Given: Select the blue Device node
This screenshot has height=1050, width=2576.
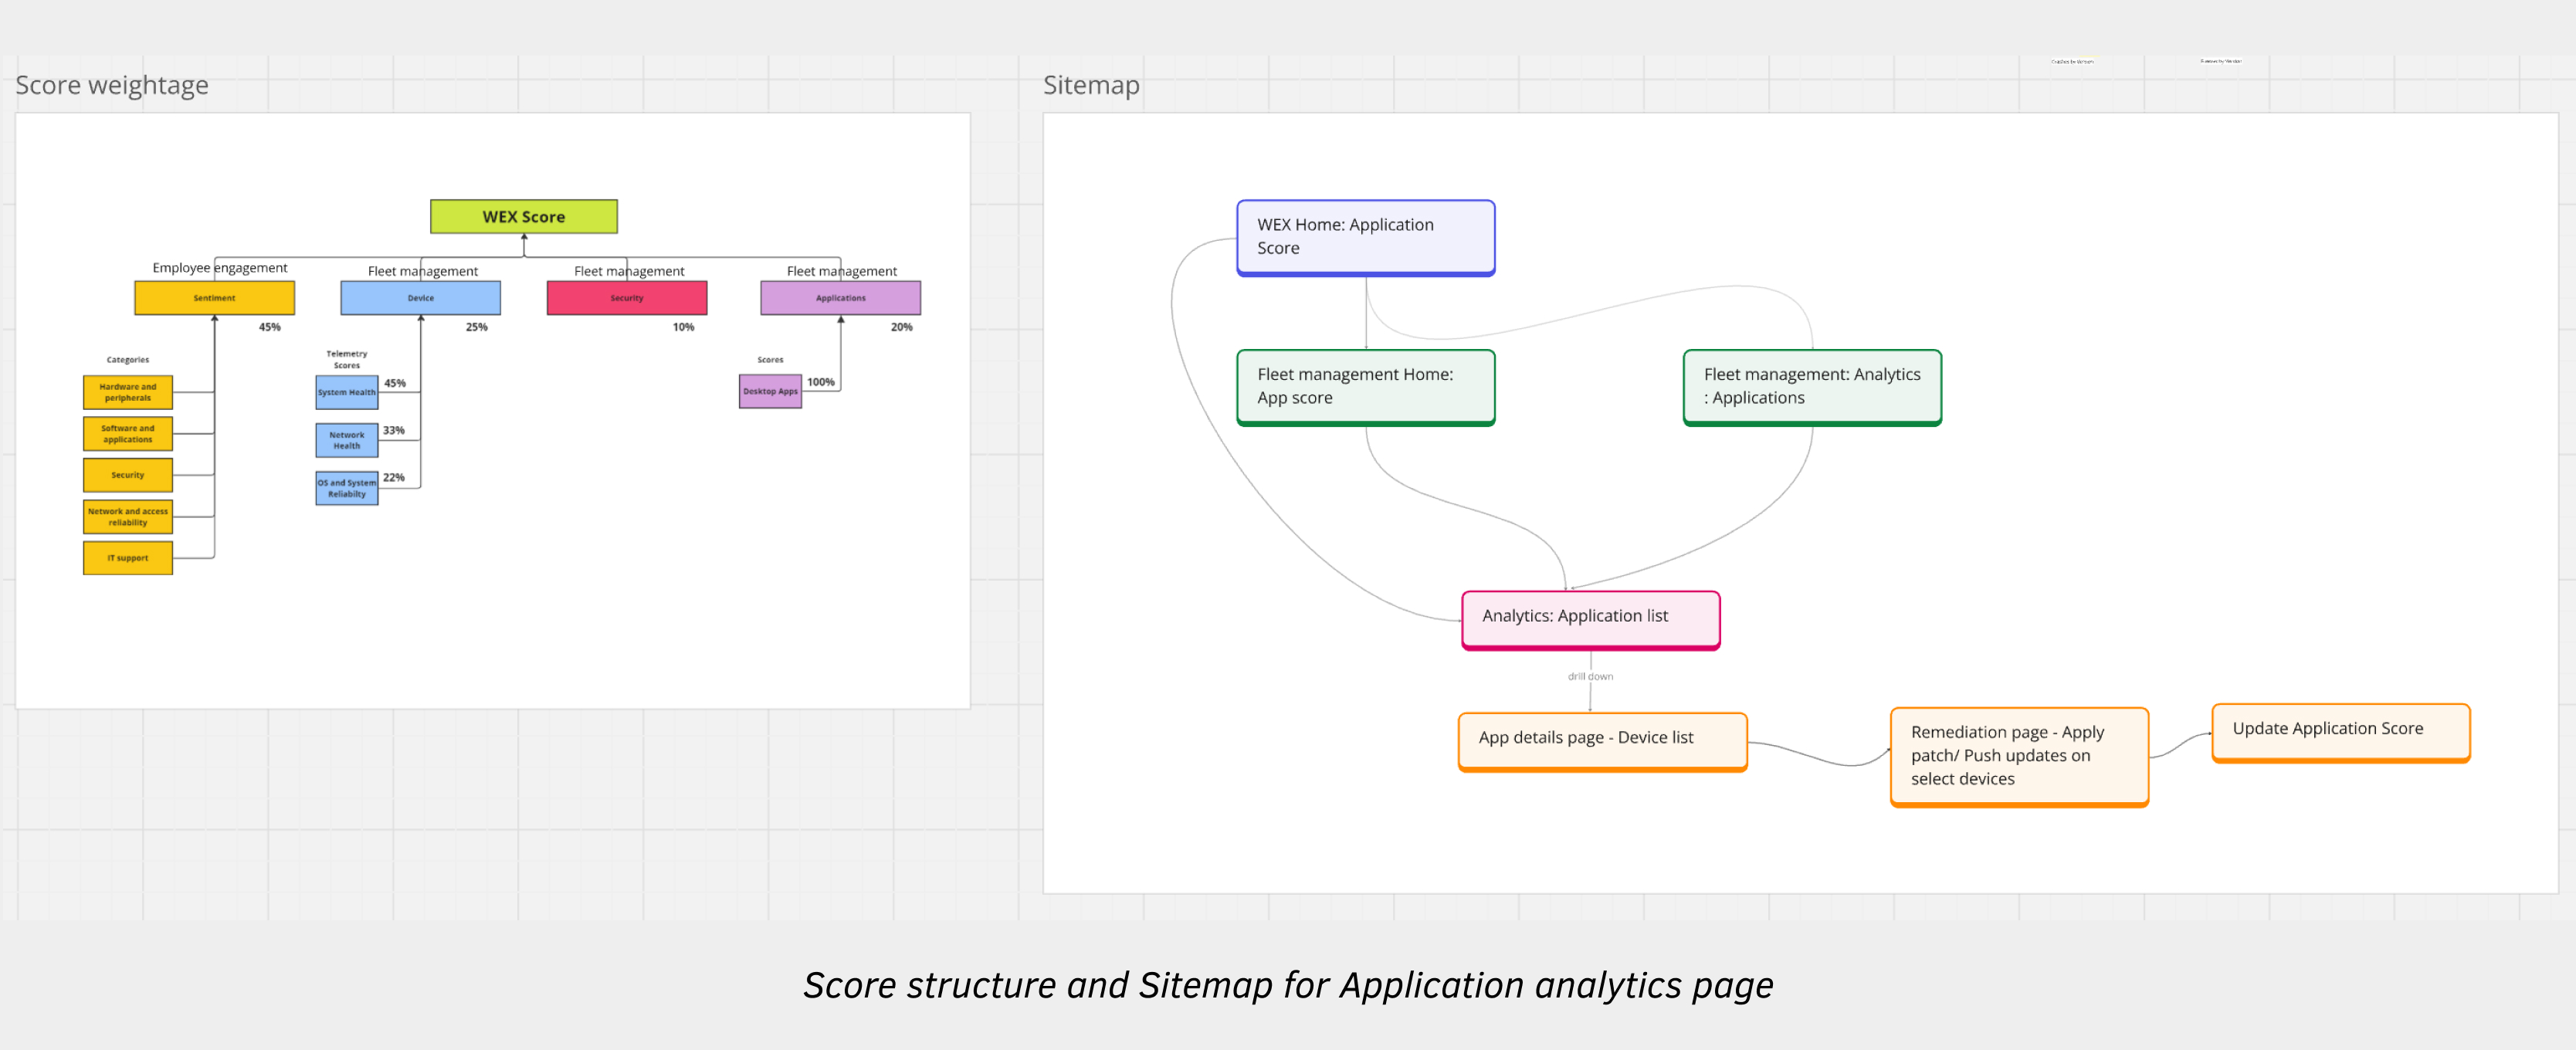Looking at the screenshot, I should pyautogui.click(x=420, y=298).
